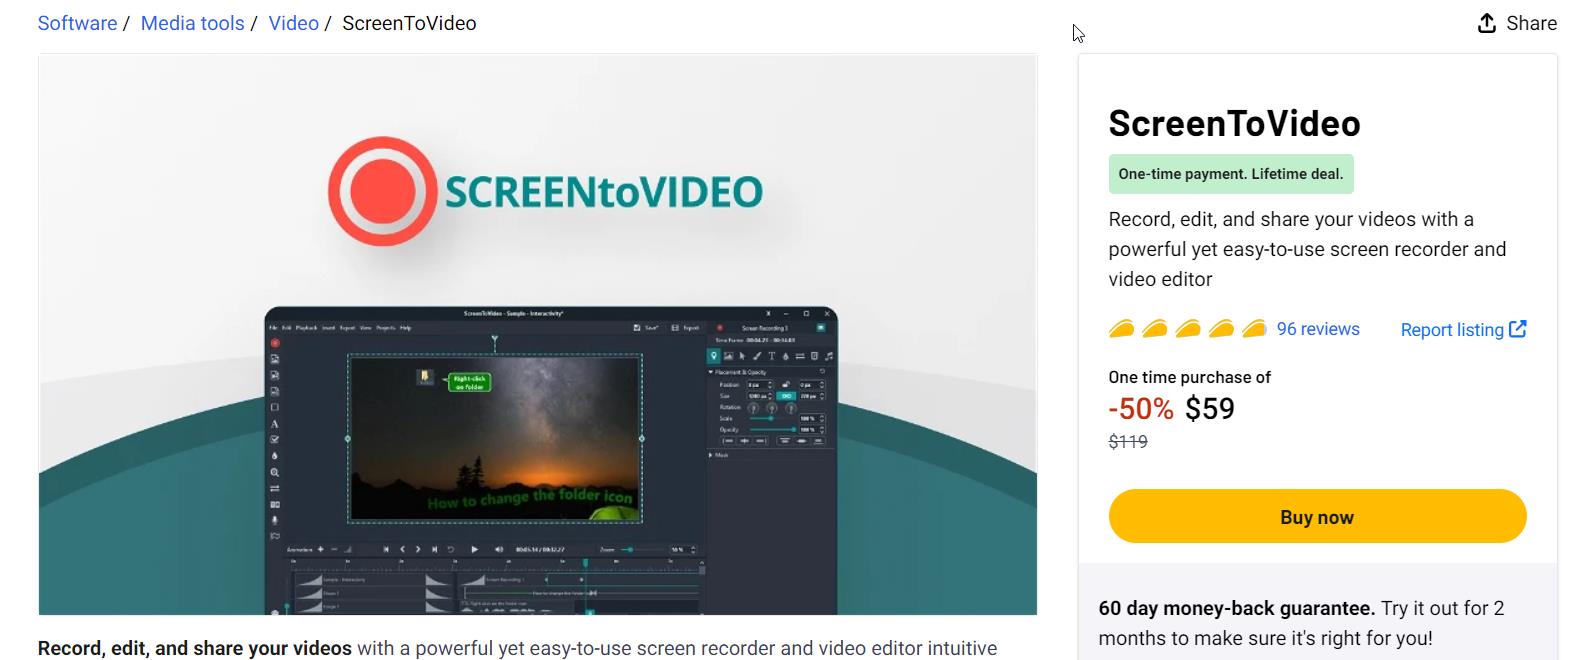Click the music note tab in the properties panel
The image size is (1595, 660).
[829, 356]
